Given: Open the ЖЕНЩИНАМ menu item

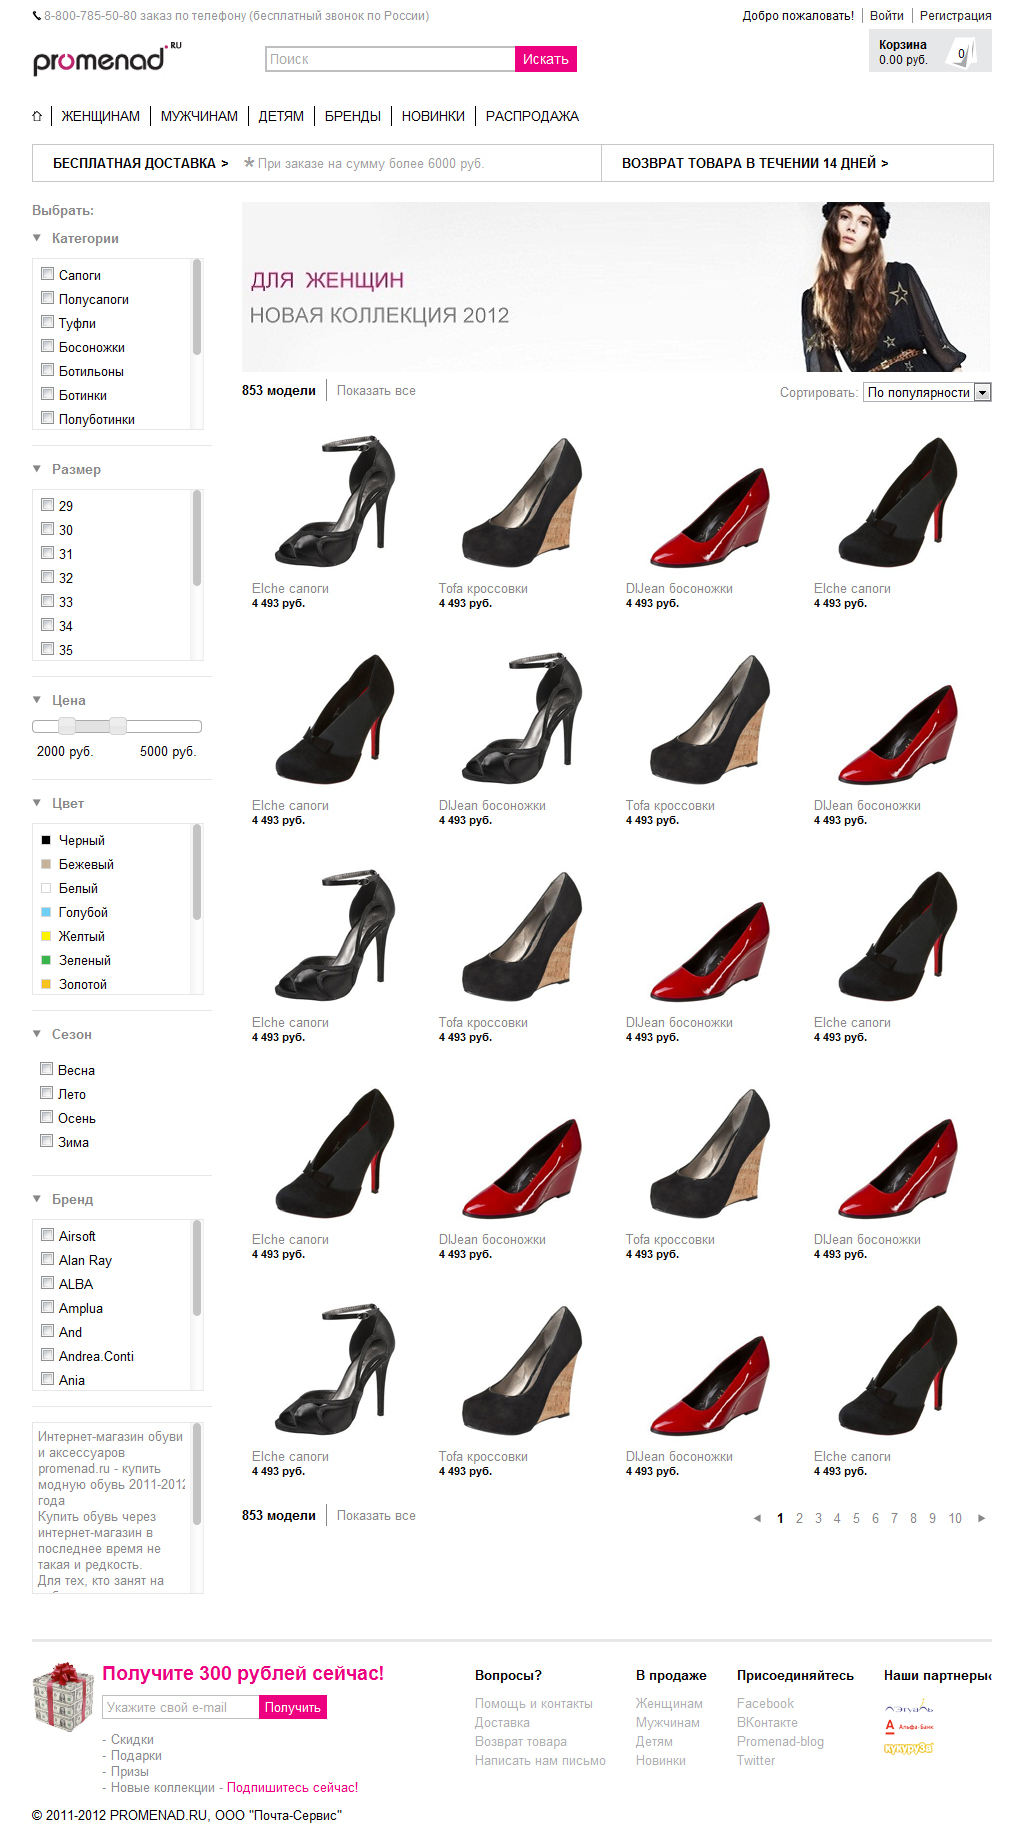Looking at the screenshot, I should pyautogui.click(x=100, y=116).
